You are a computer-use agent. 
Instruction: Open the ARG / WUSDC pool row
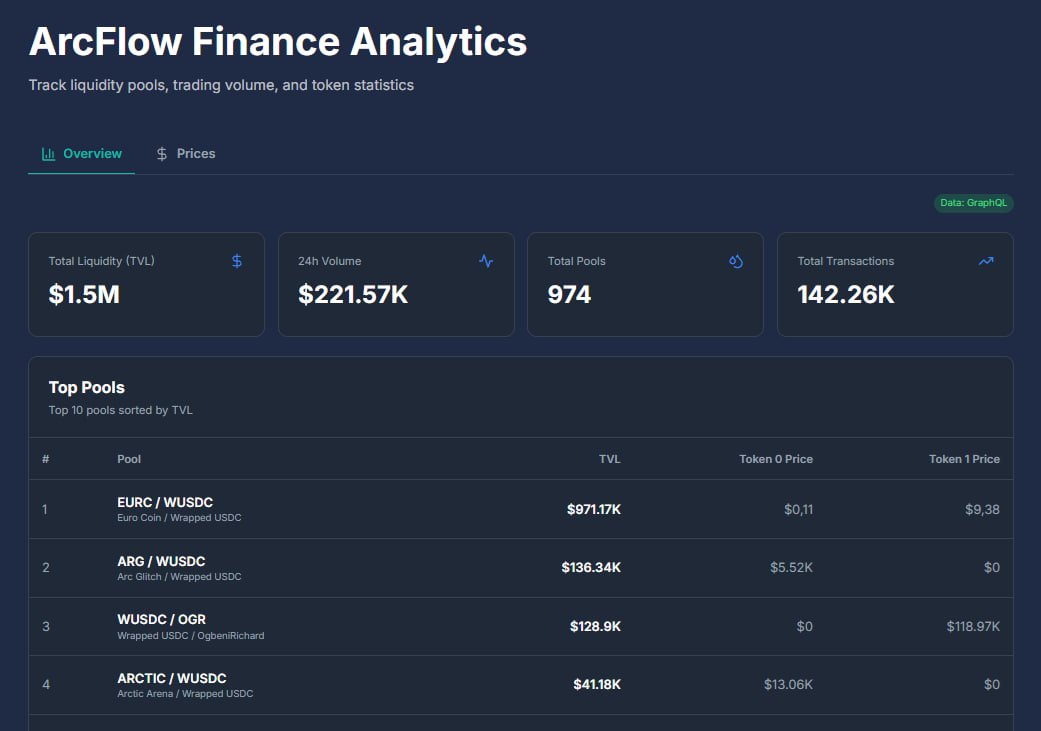click(520, 567)
